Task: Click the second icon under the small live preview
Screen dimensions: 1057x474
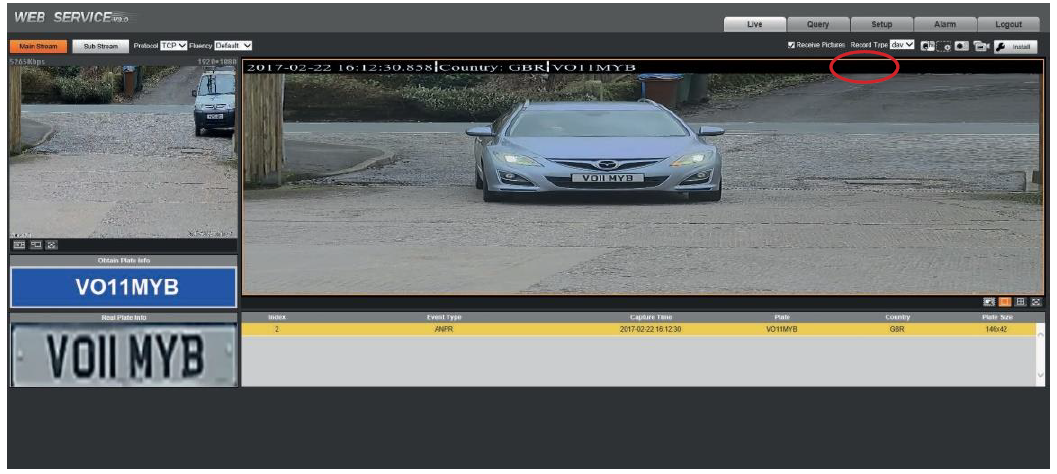Action: pos(36,245)
